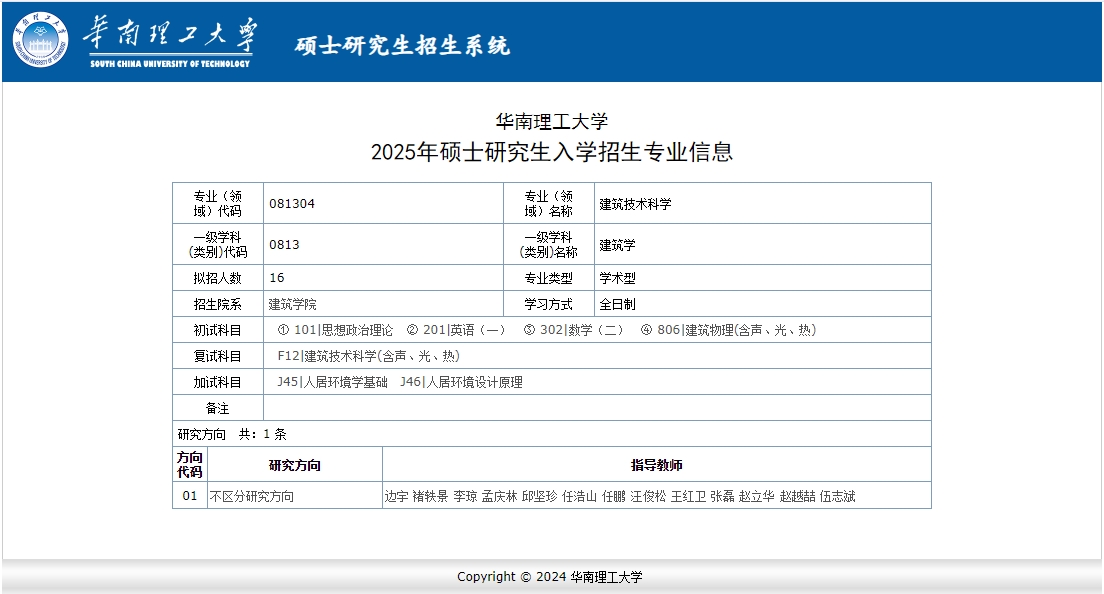Click advisor name 边宇
Viewport: 1104px width, 594px height.
tap(396, 496)
